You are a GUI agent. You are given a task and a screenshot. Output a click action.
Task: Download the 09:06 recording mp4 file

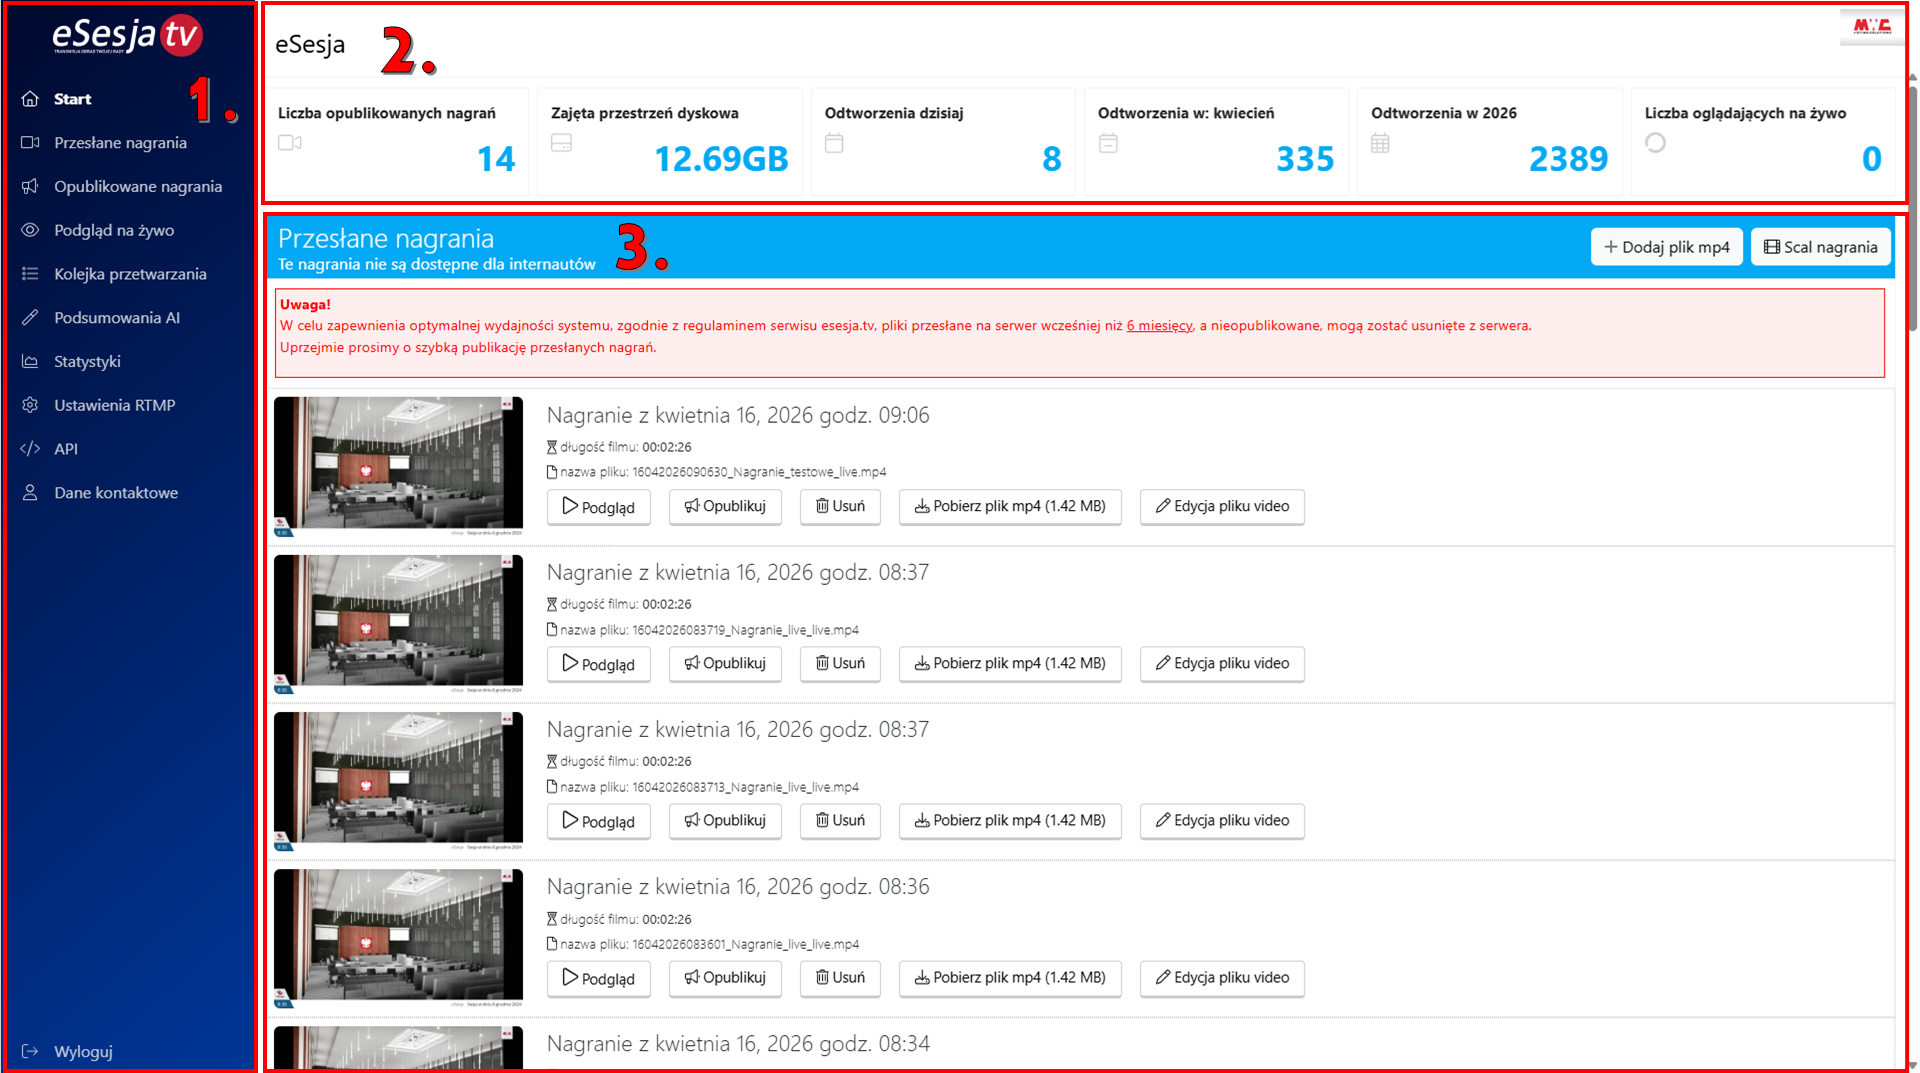[x=1010, y=507]
